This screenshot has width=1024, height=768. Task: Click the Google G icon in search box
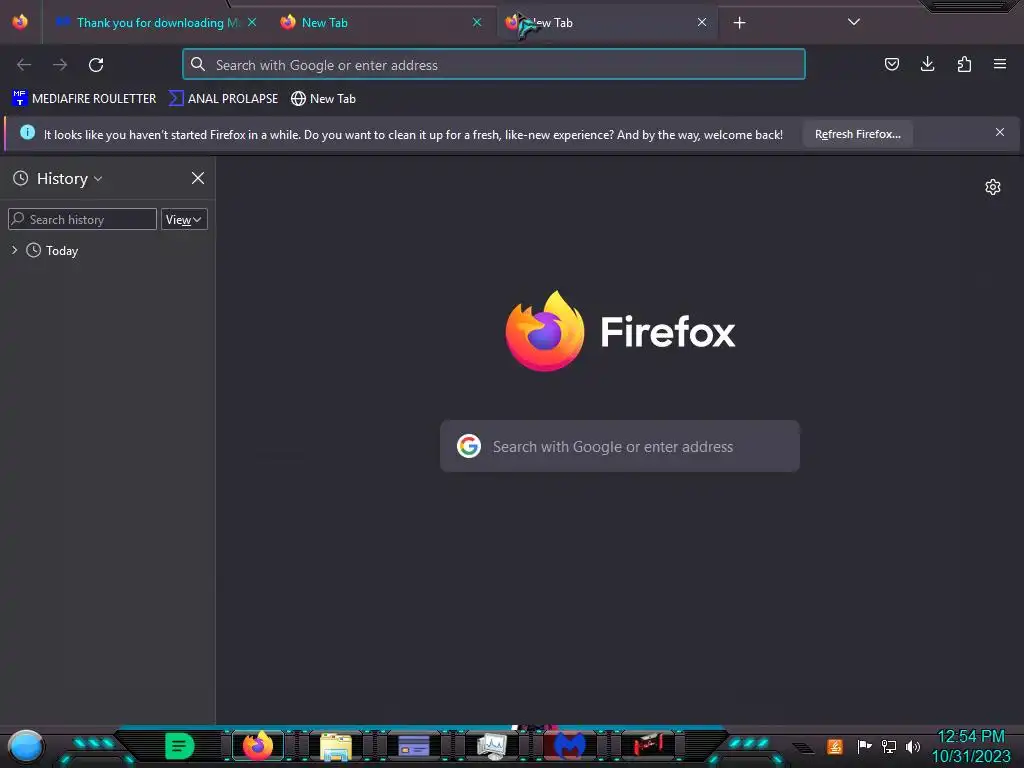pyautogui.click(x=469, y=446)
